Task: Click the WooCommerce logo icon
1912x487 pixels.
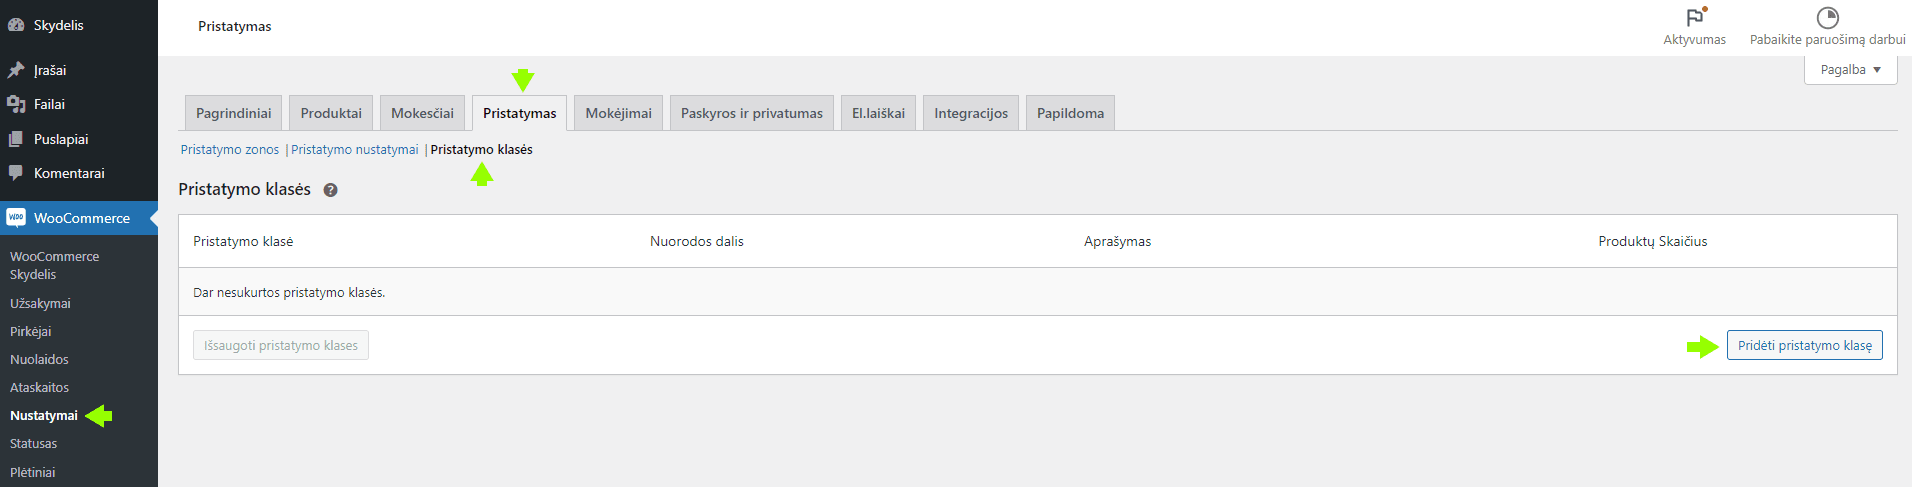Action: click(x=16, y=218)
